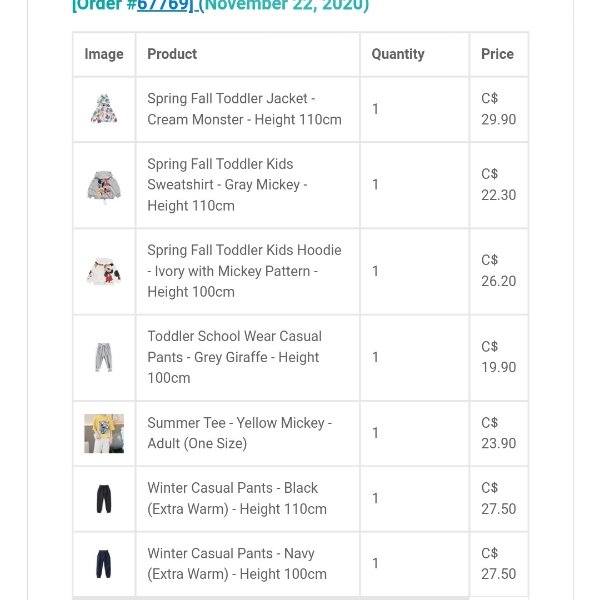Click the Price column header
This screenshot has height=600, width=600.
tap(497, 54)
